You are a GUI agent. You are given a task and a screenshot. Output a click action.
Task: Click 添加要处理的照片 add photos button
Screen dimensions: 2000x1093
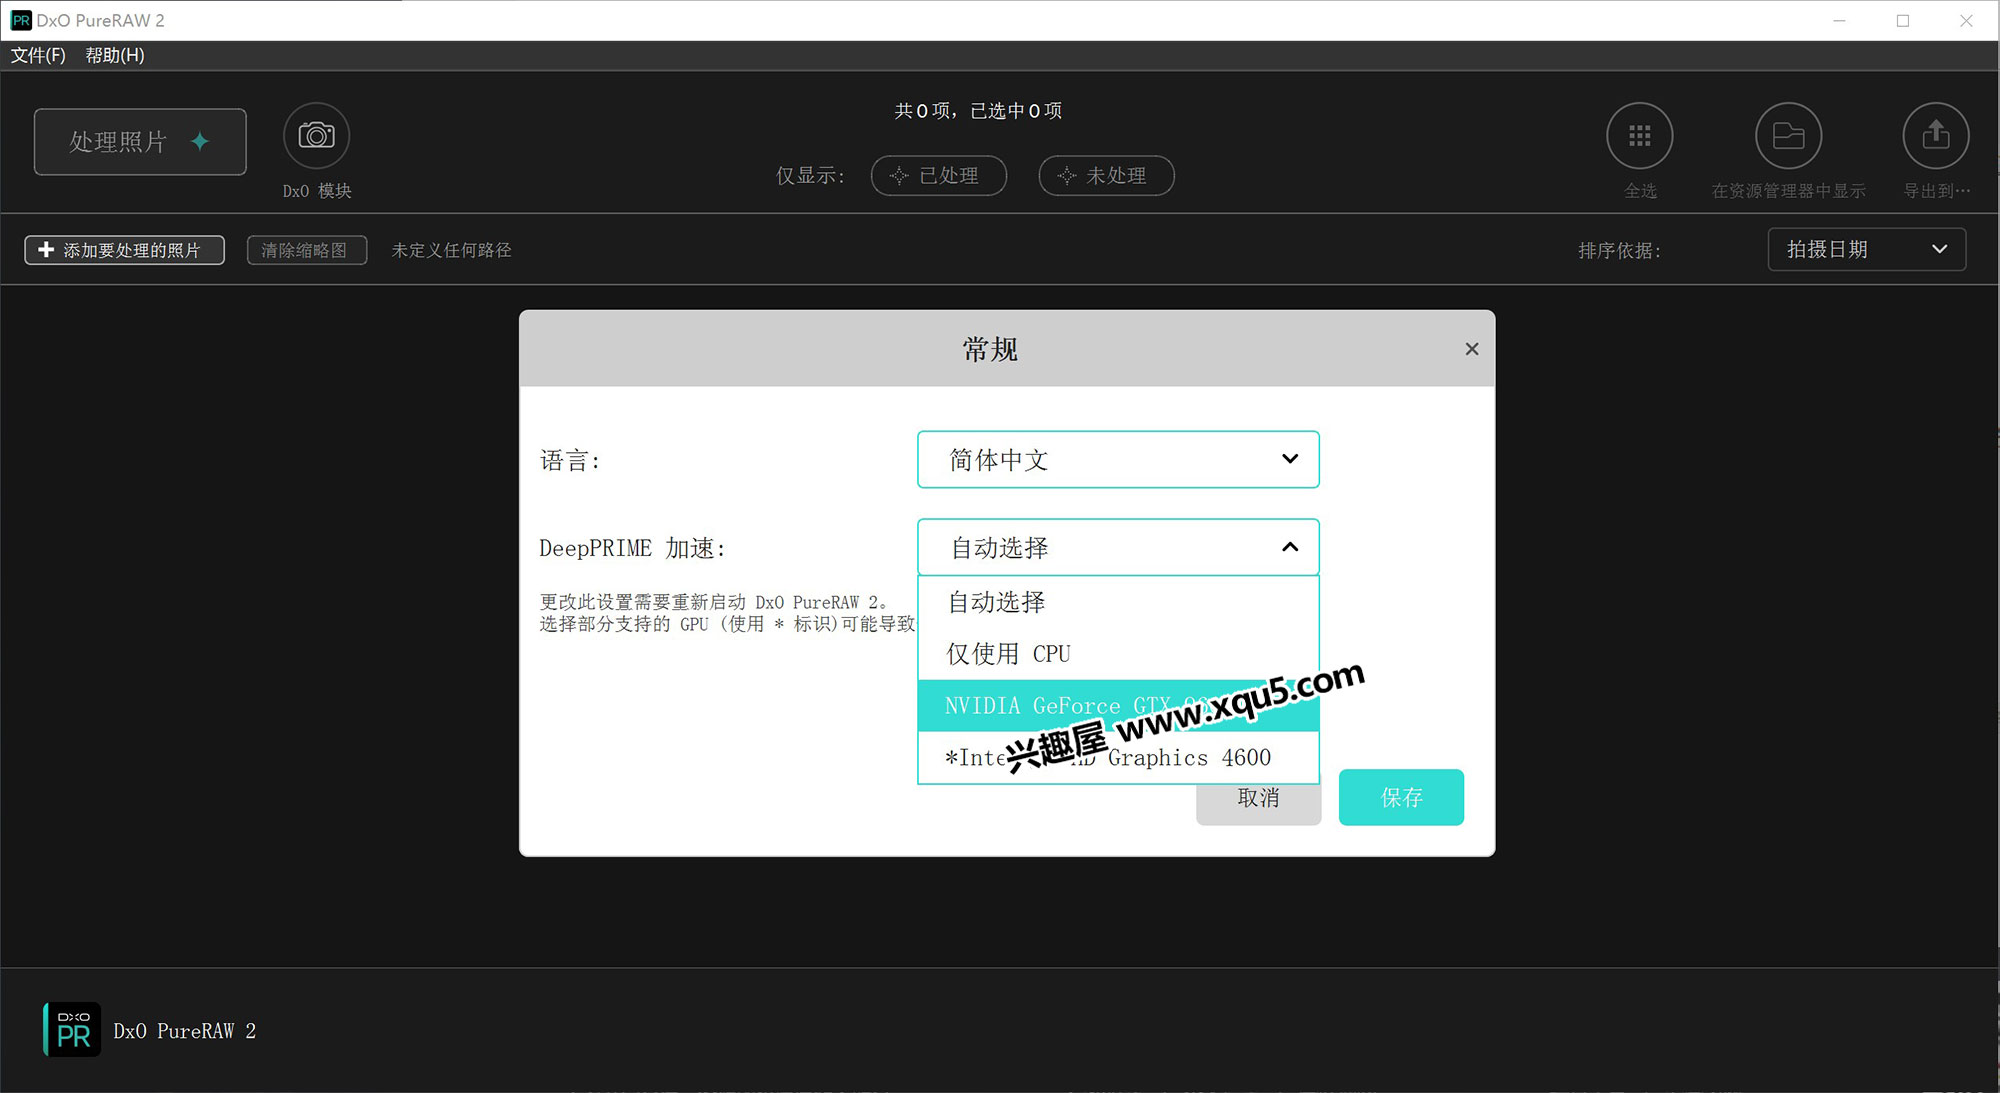tap(124, 250)
